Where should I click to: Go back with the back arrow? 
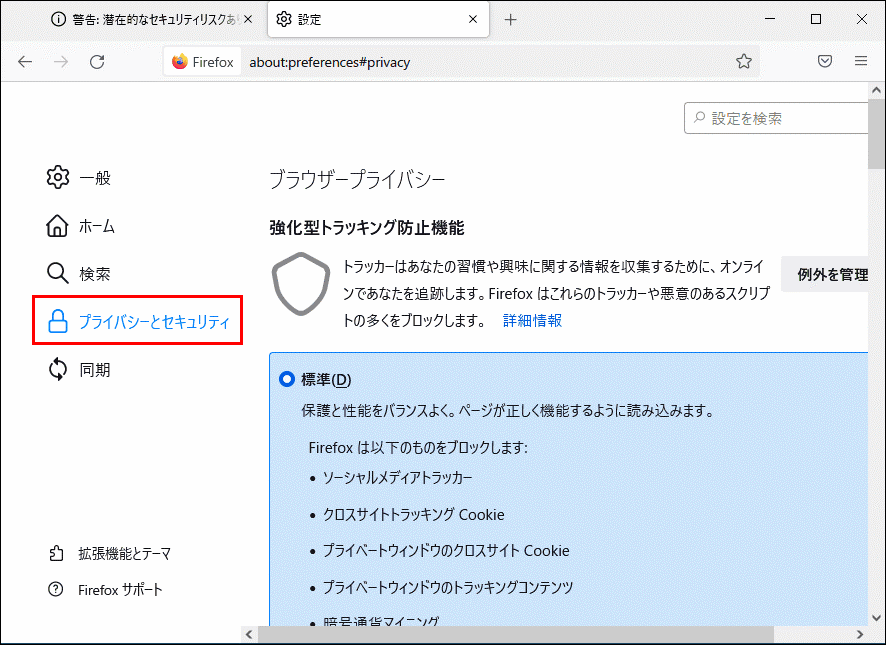tap(25, 62)
